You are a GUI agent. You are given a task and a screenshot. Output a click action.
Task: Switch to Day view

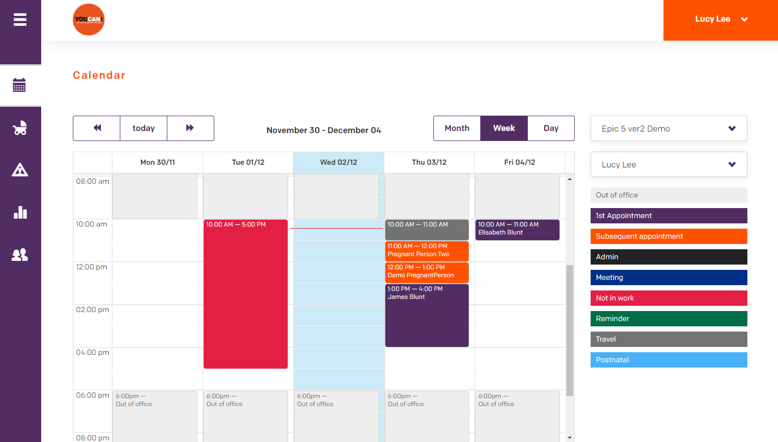click(551, 128)
